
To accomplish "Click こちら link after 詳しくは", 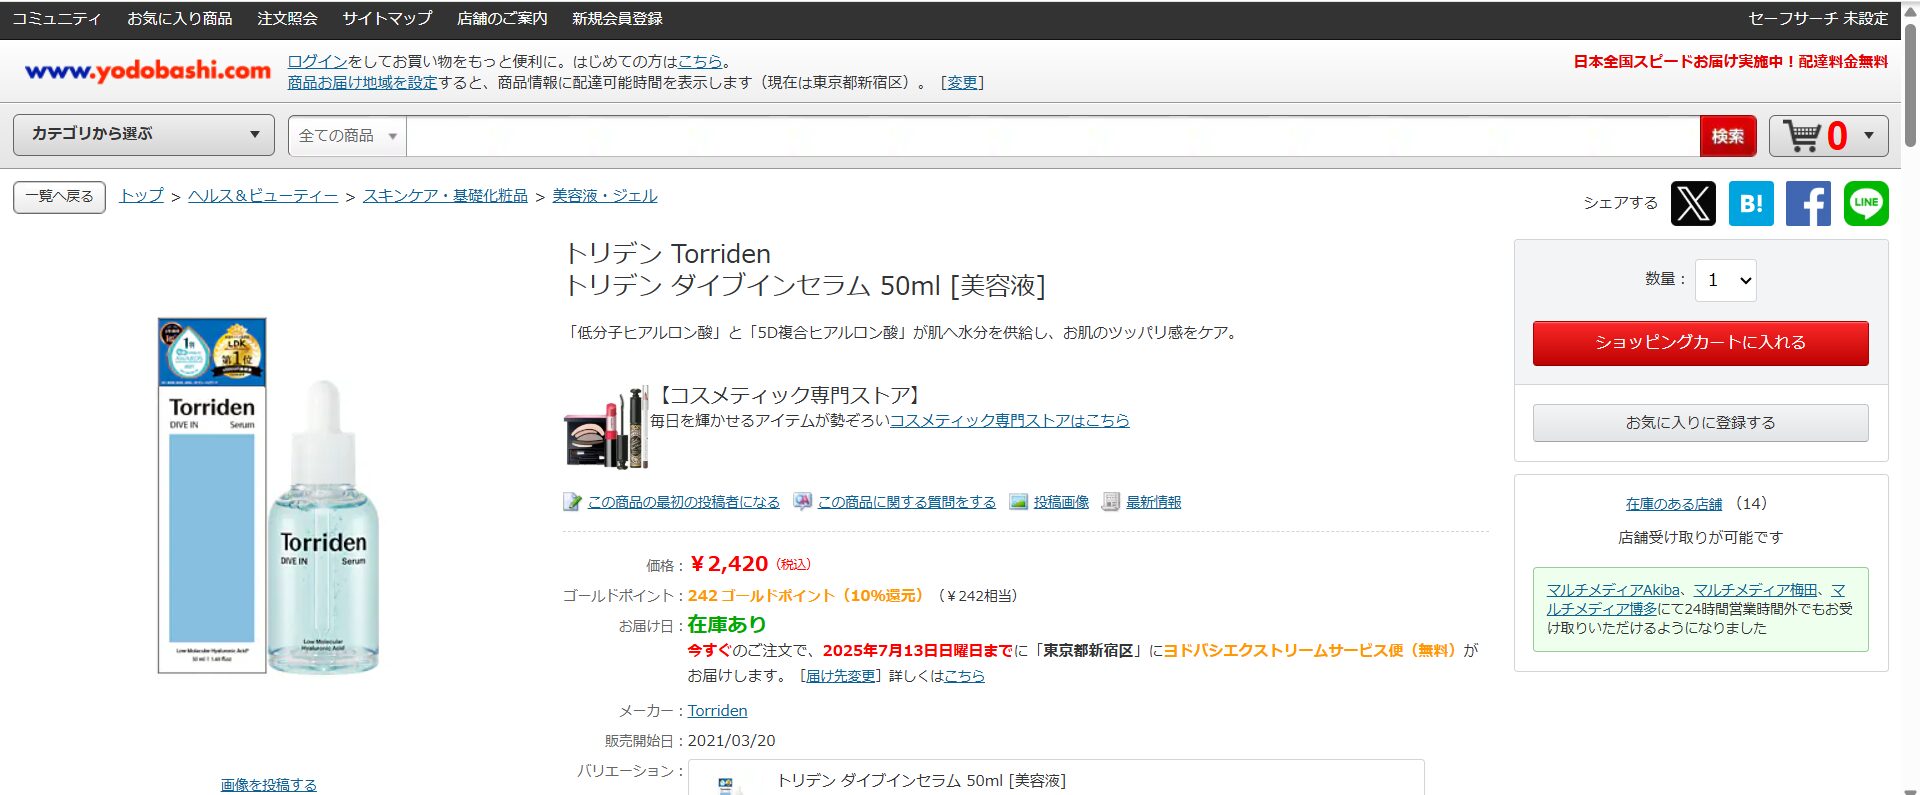I will click(964, 676).
